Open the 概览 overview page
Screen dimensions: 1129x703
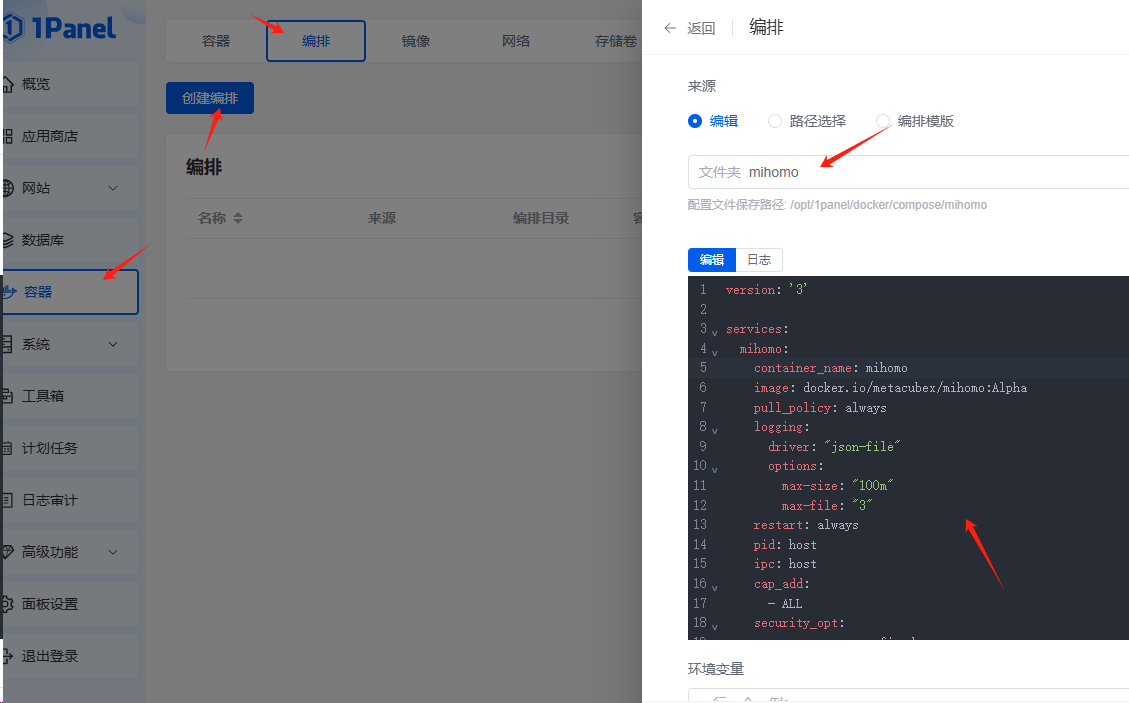[36, 84]
